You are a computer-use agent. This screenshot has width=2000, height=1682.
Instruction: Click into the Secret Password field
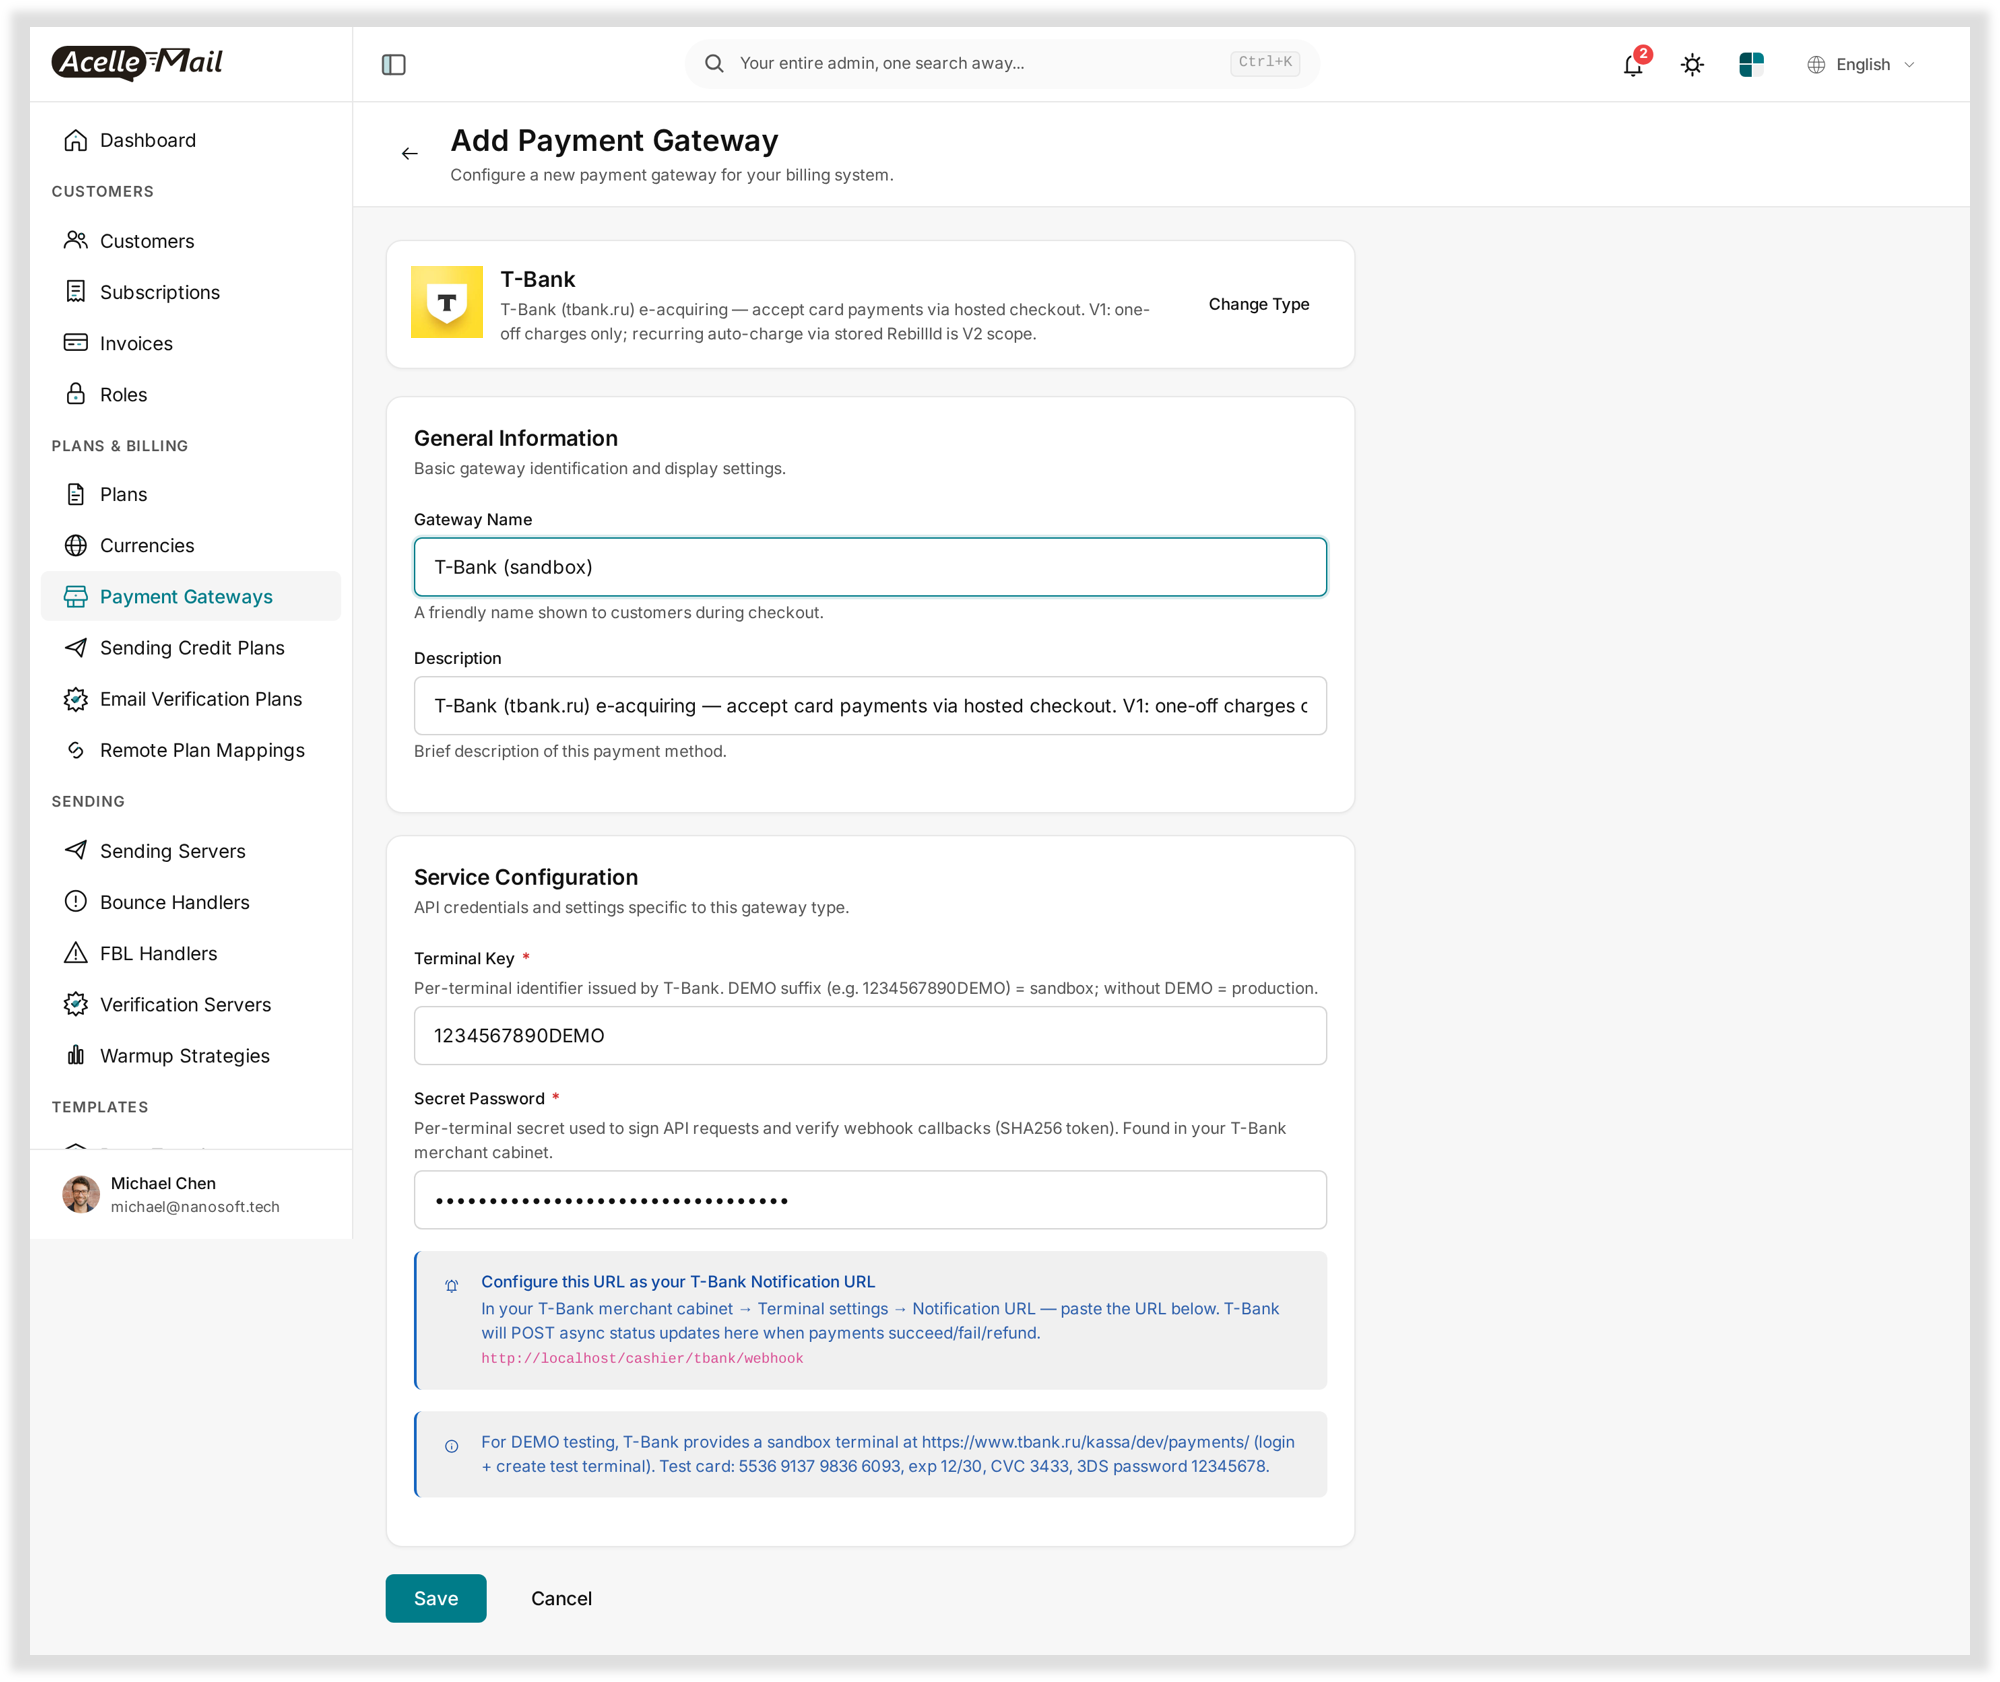[870, 1200]
